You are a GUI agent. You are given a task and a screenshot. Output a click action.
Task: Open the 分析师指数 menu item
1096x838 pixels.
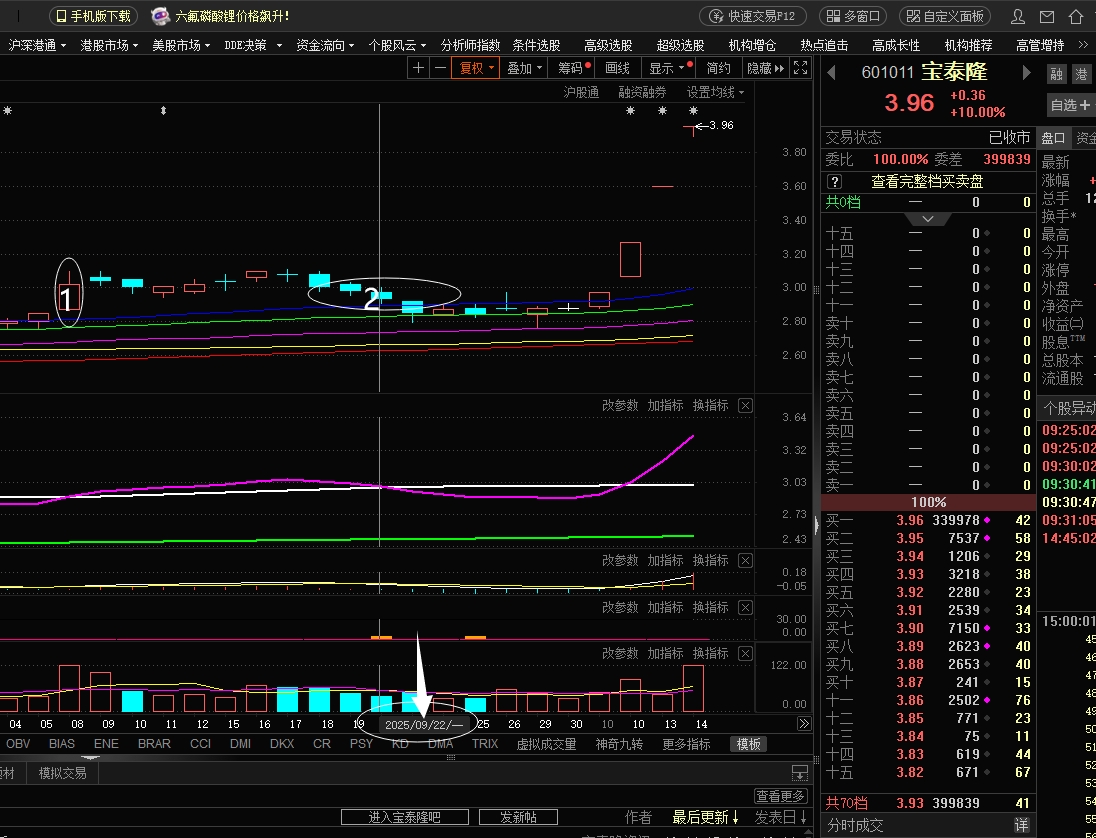(470, 45)
